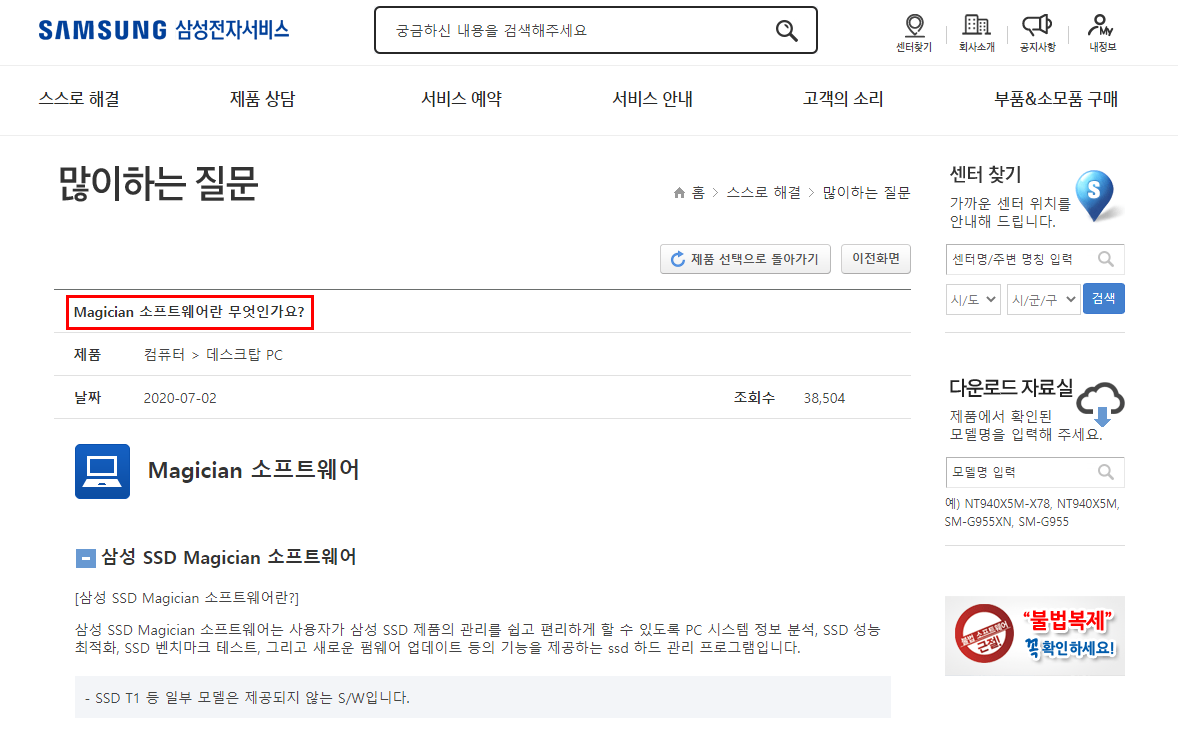Go to 홈 breadcrumb link
1178x735 pixels.
pyautogui.click(x=698, y=193)
